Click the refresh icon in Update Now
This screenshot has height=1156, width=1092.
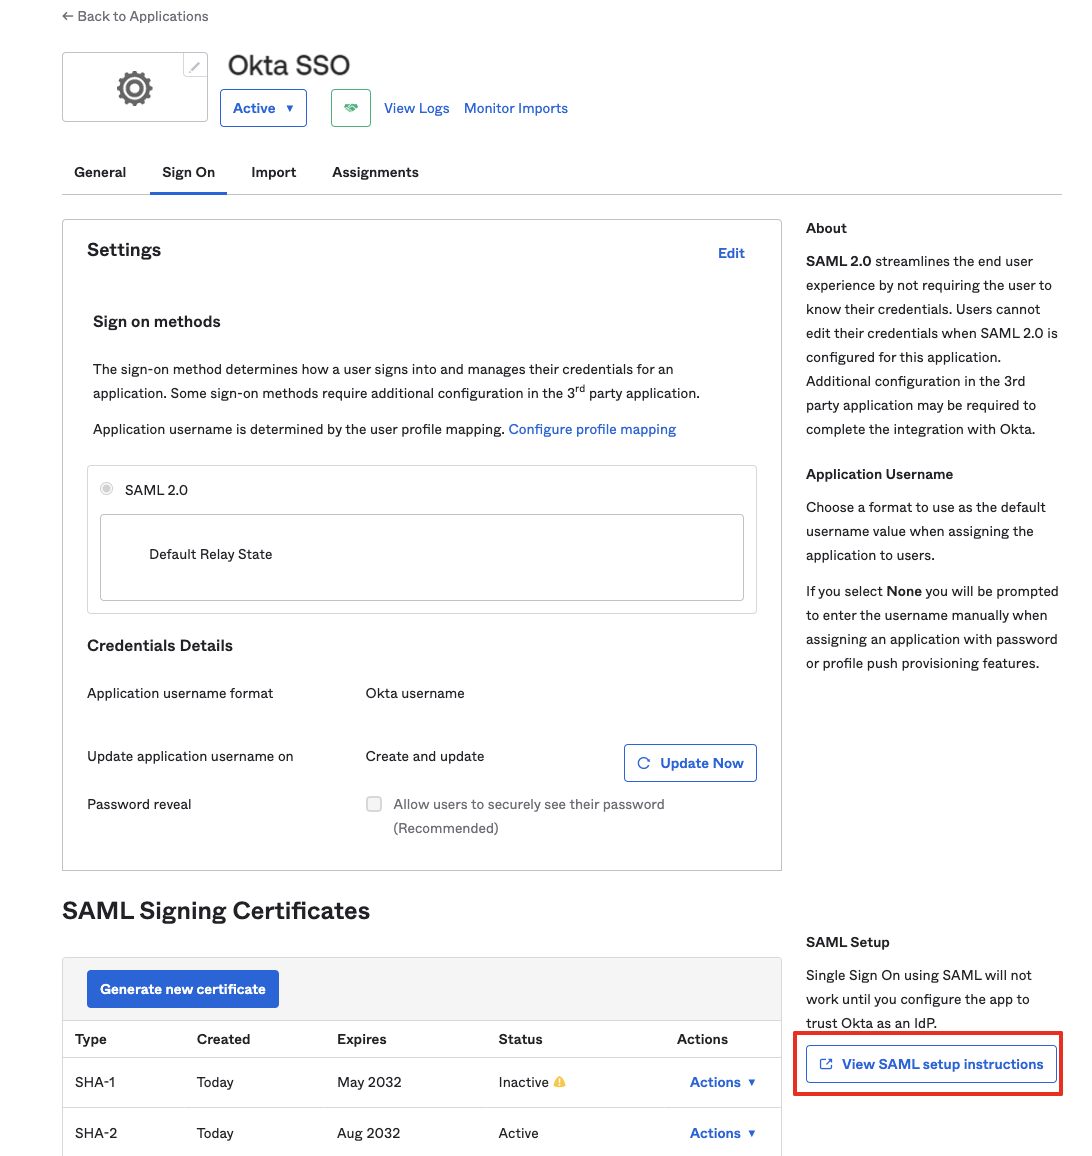644,763
